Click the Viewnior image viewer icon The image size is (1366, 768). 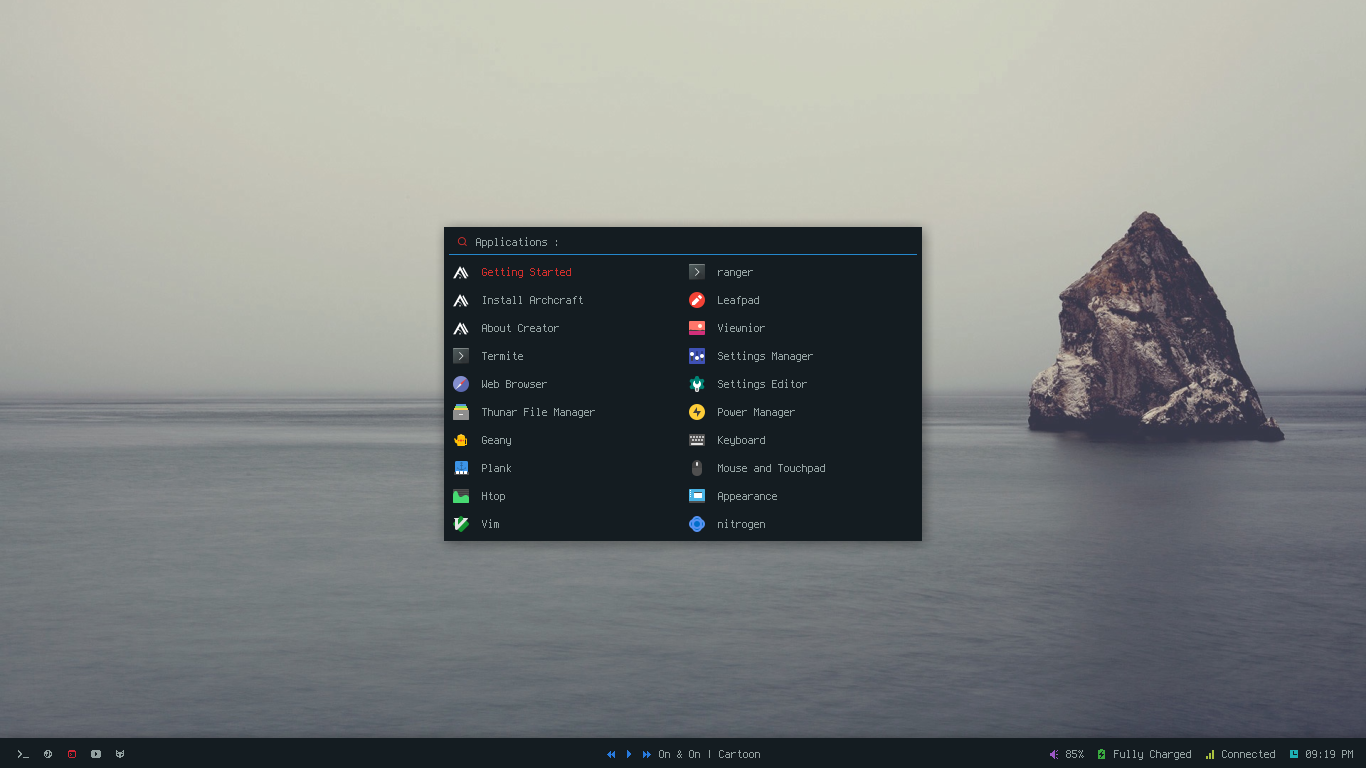tap(697, 328)
